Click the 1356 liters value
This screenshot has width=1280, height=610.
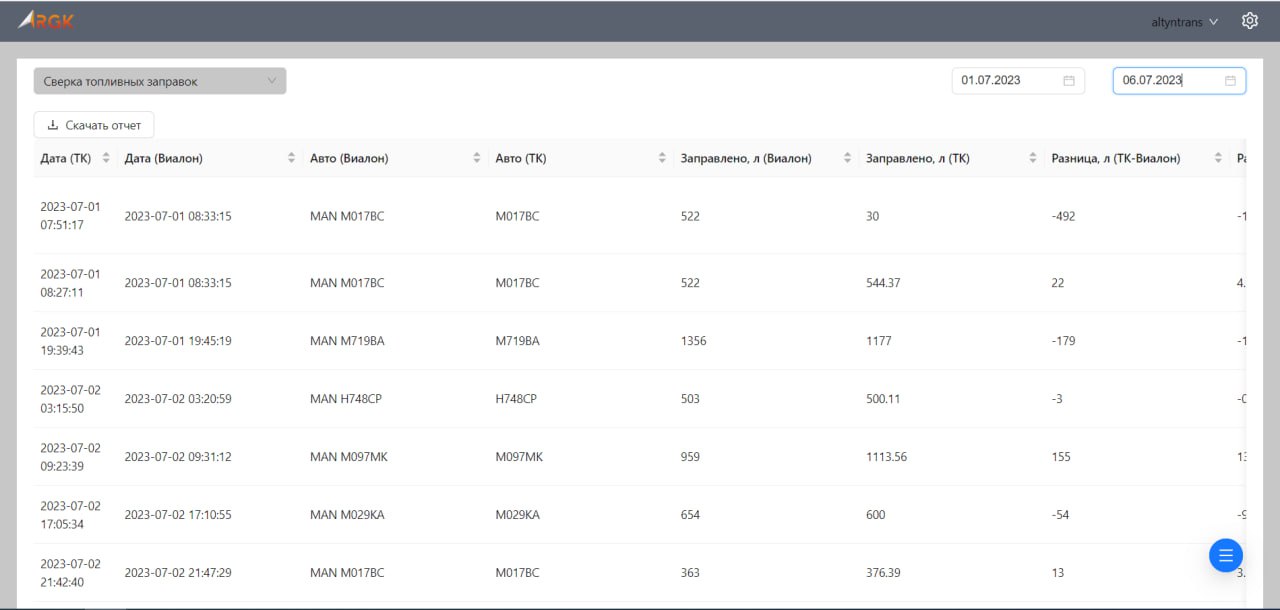coord(693,341)
